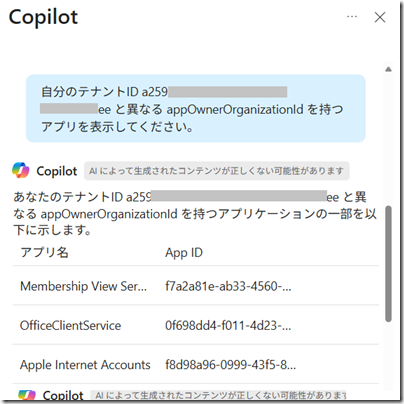The height and width of the screenshot is (404, 404).
Task: Click App ID 0f698dd4-f011-4d23-...
Action: [x=228, y=325]
